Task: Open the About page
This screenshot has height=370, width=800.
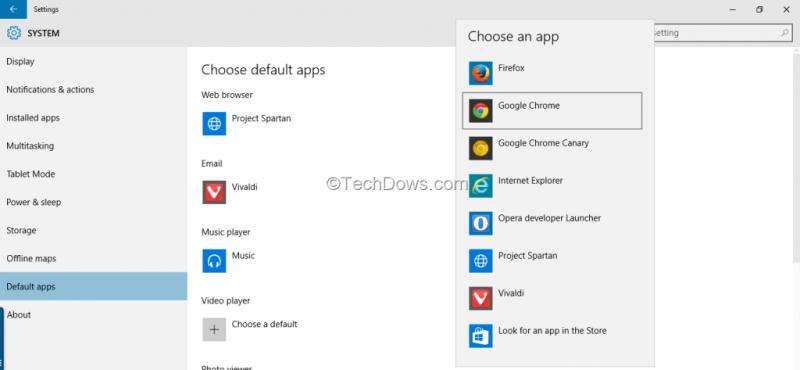Action: click(93, 315)
